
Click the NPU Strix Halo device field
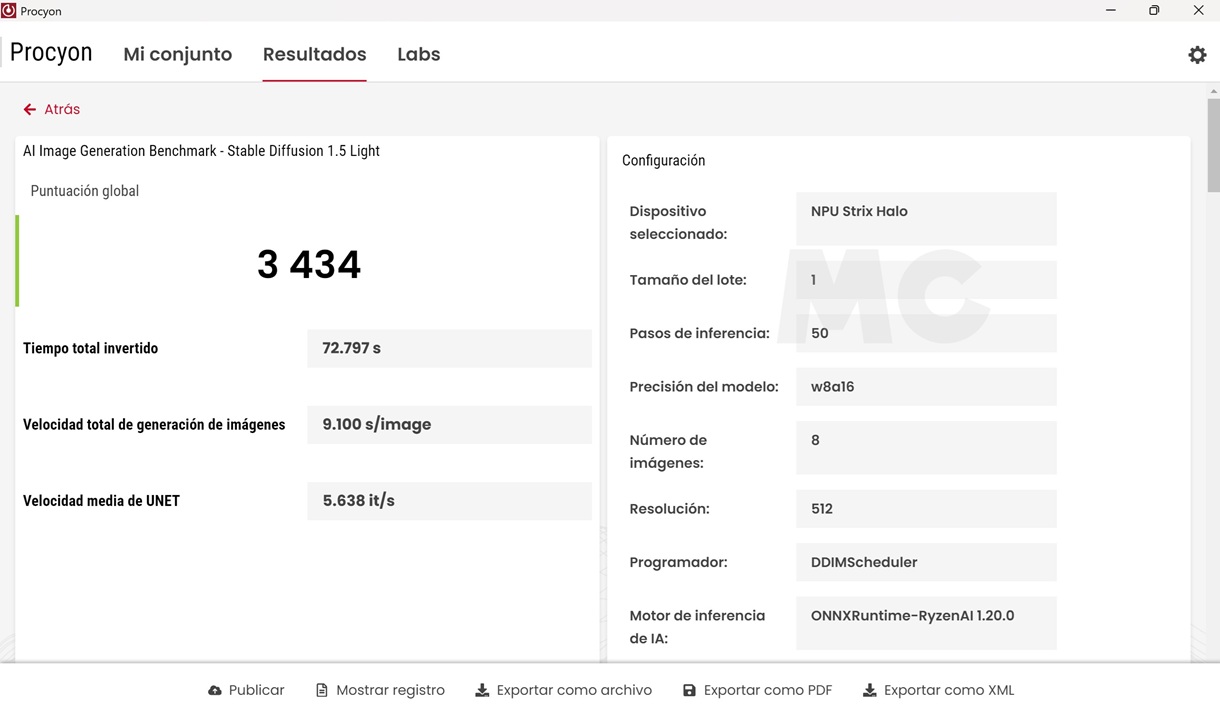click(x=925, y=218)
